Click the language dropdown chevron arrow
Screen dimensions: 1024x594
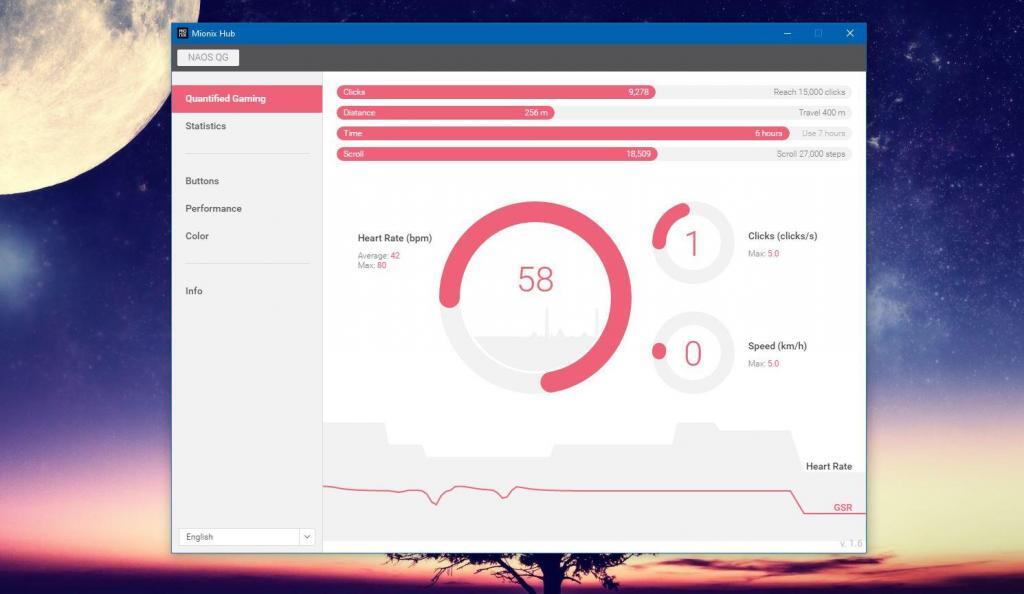307,537
